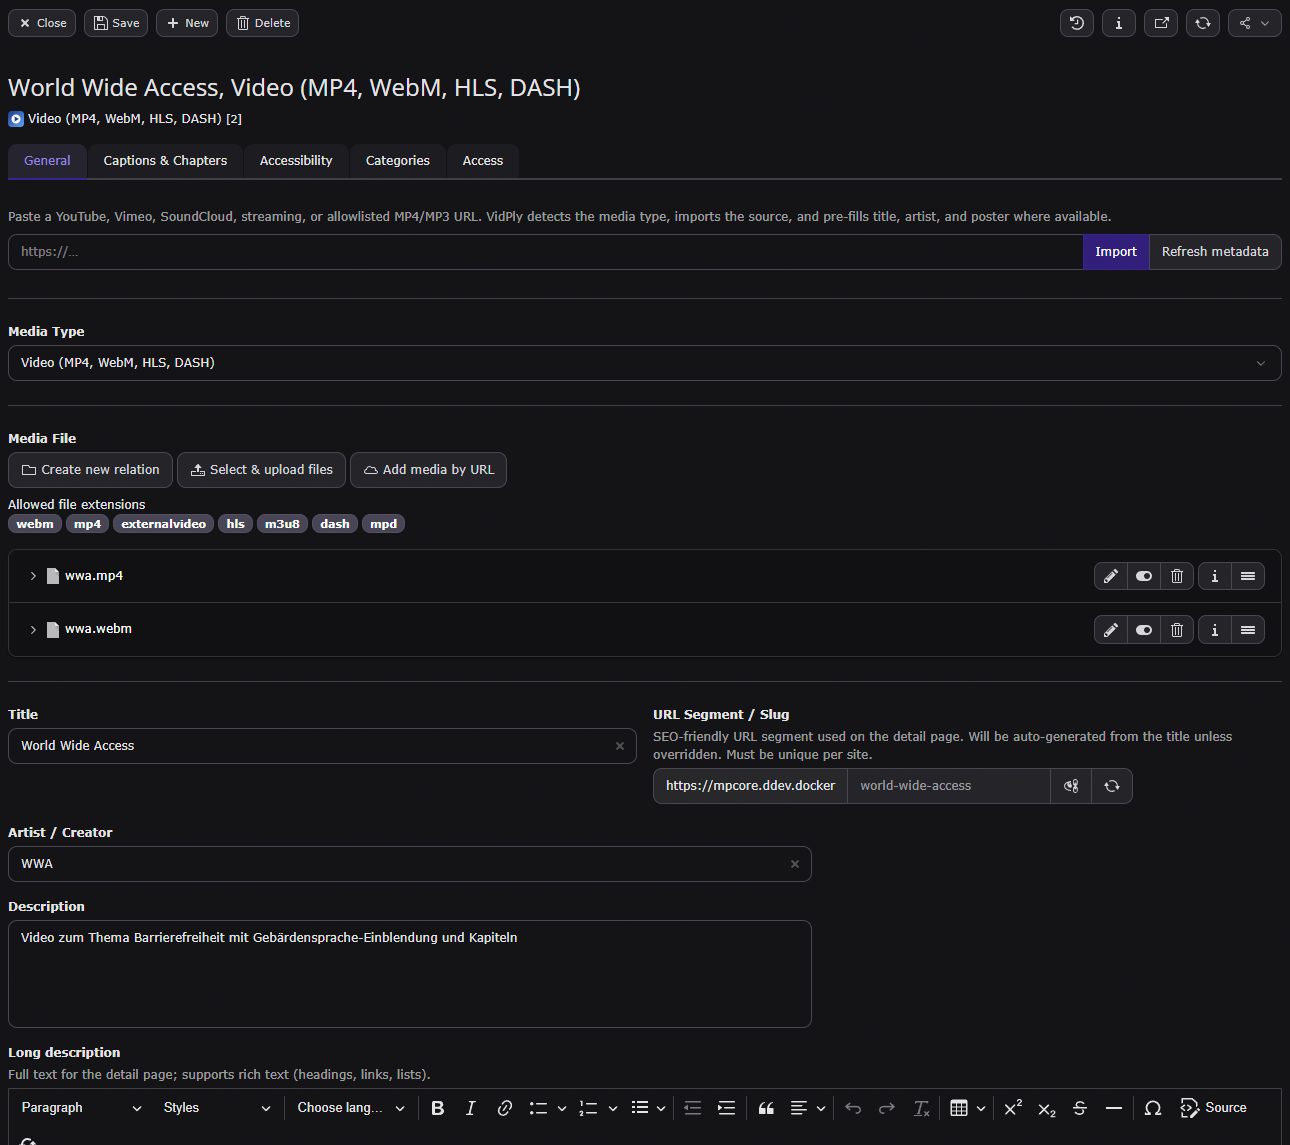This screenshot has height=1145, width=1290.
Task: Clear the Artist / Creator field
Action: point(795,864)
